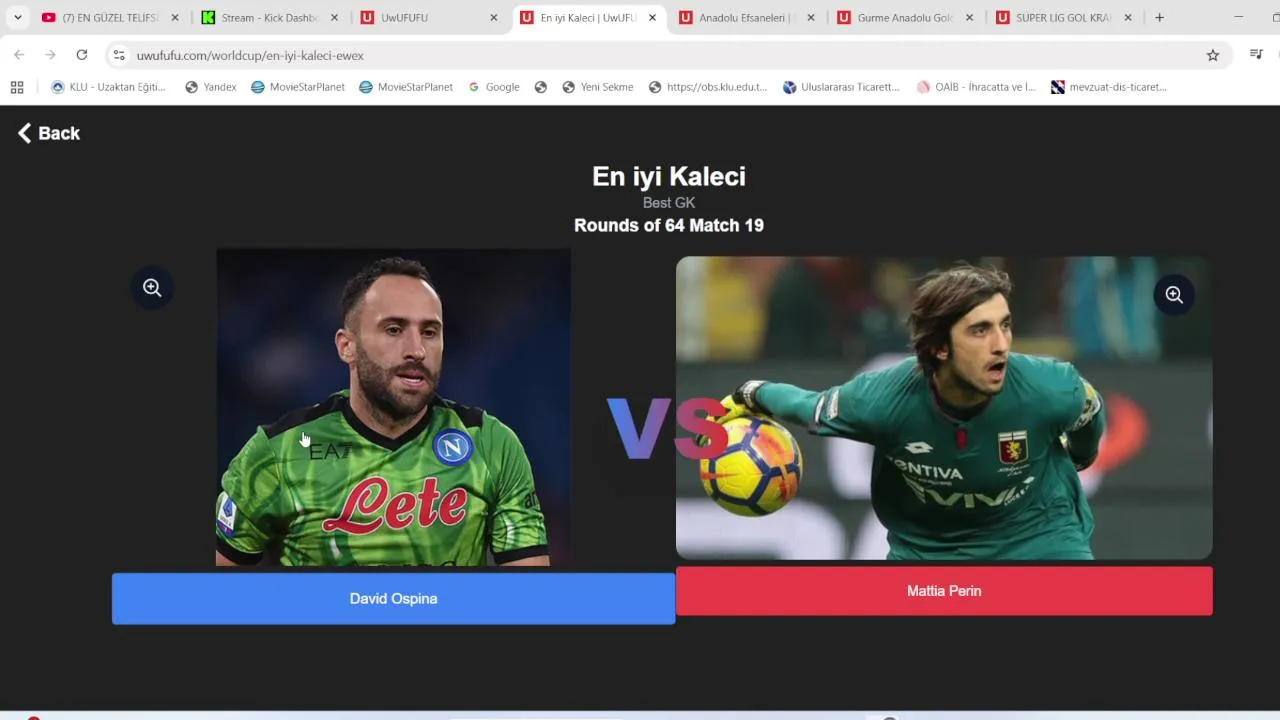Open a new browser tab
The image size is (1280, 720).
tap(1159, 17)
